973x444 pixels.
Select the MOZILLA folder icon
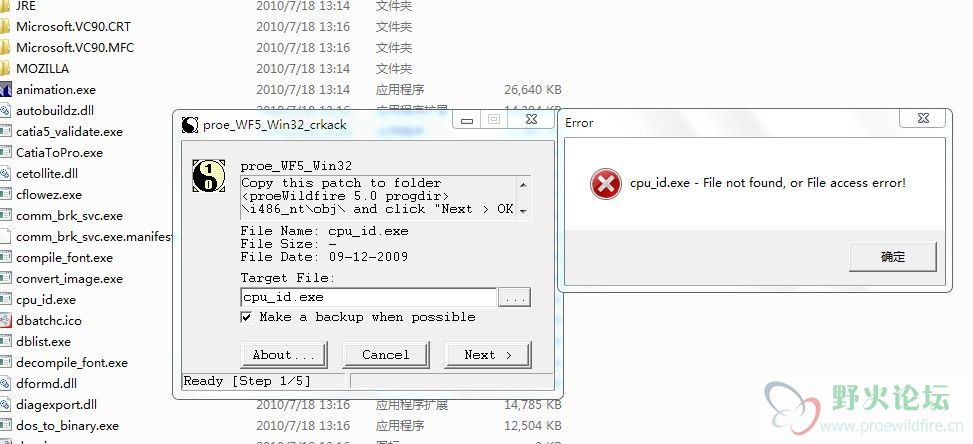pyautogui.click(x=5, y=68)
